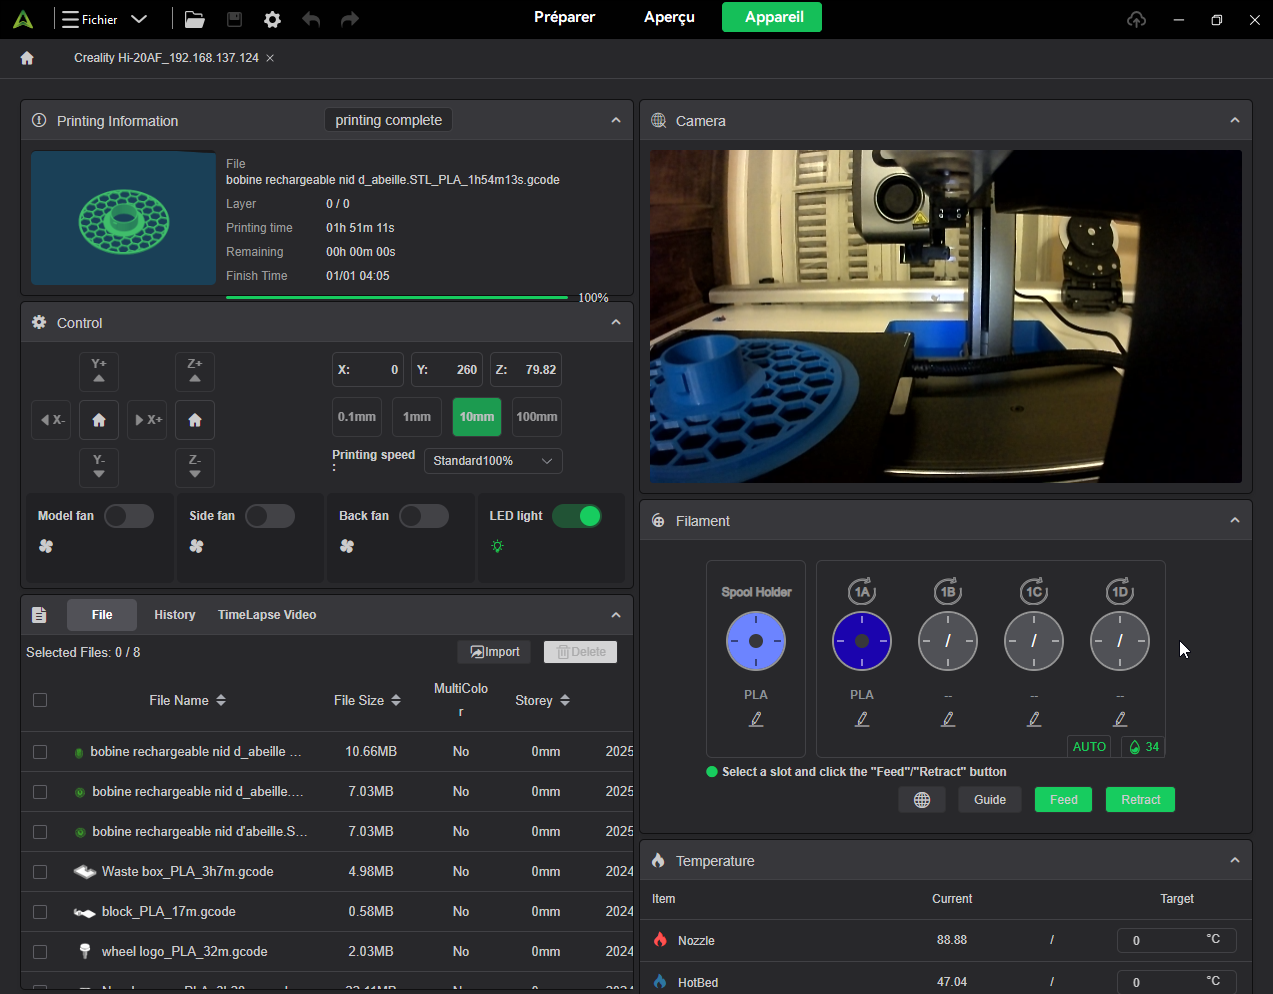1273x994 pixels.
Task: Click the nozzle target temperature field
Action: point(1160,940)
